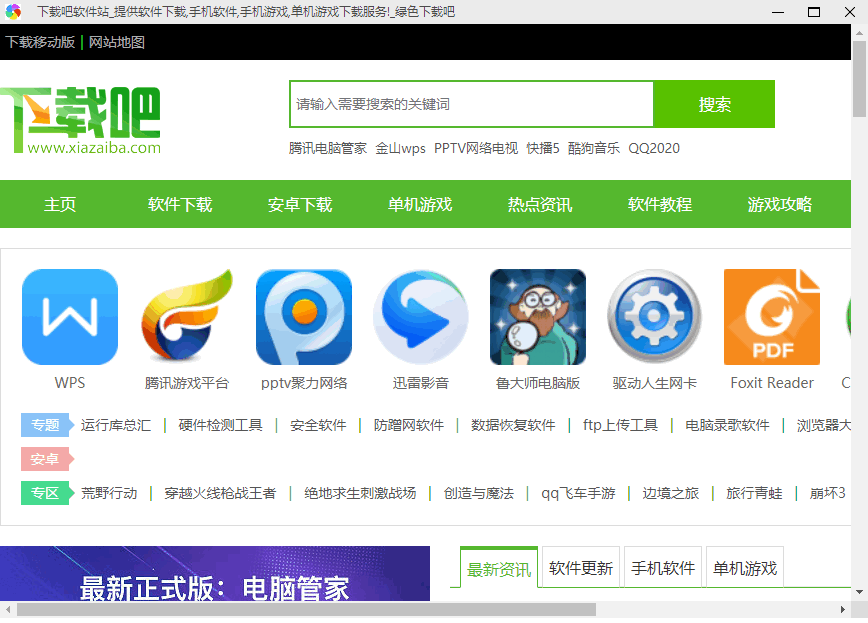Image resolution: width=868 pixels, height=623 pixels.
Task: Open the 驱动人生网卡 gear icon
Action: click(x=654, y=317)
